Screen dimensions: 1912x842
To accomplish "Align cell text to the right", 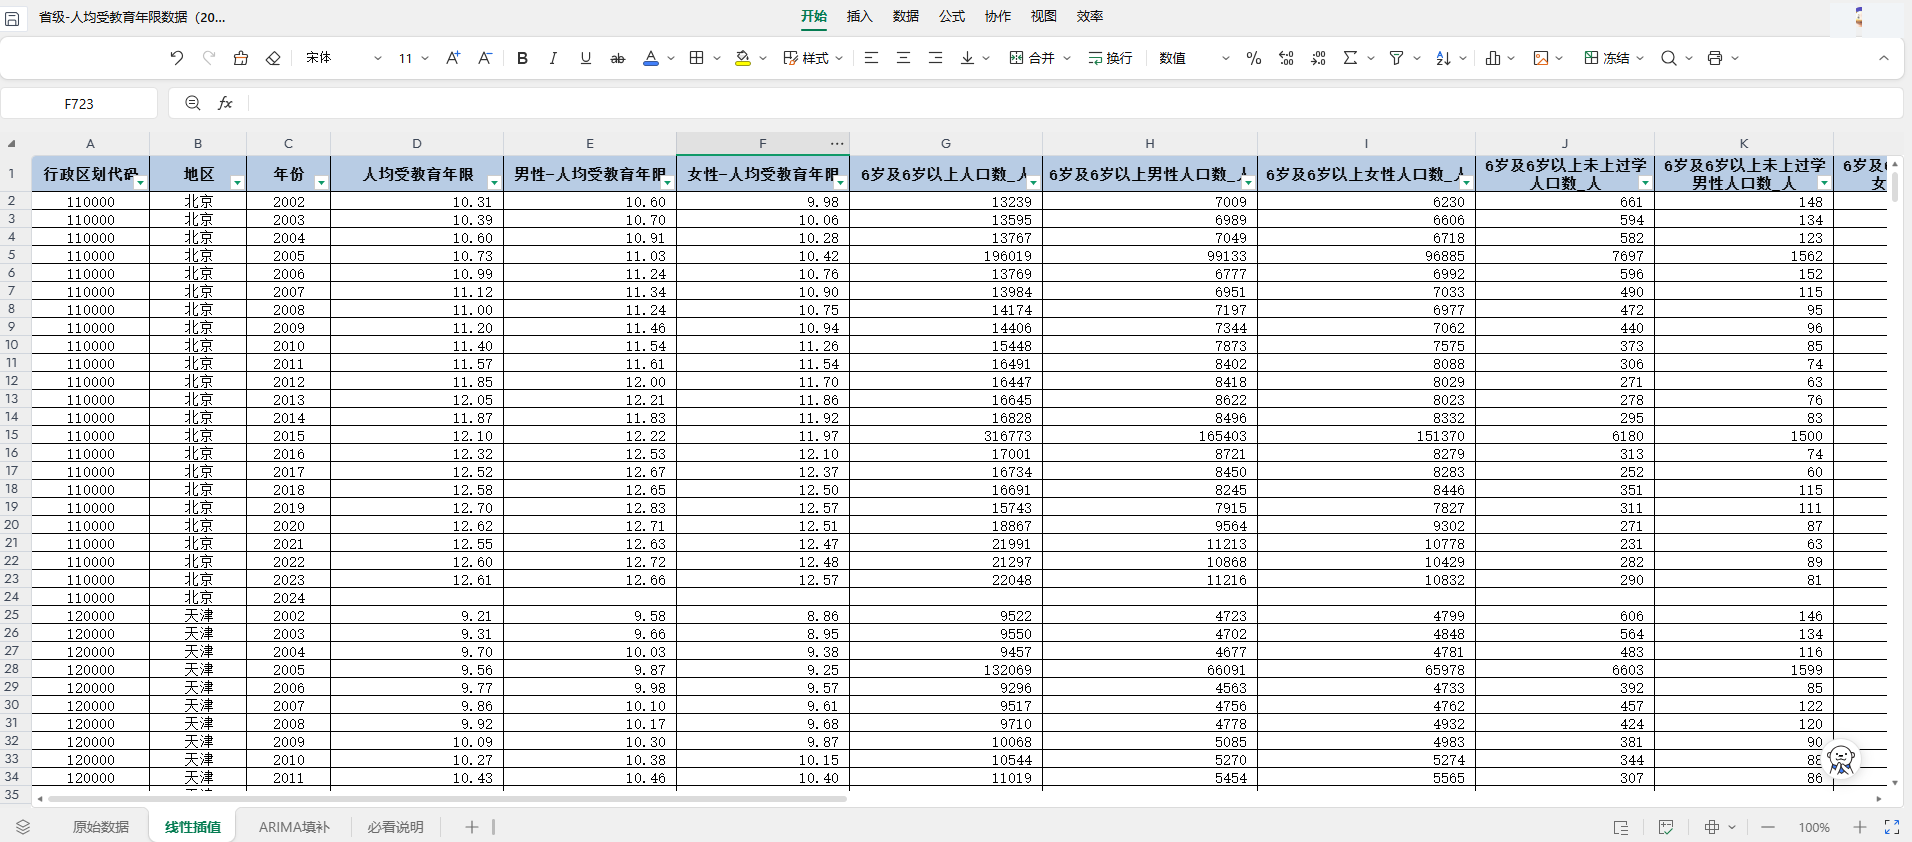I will pyautogui.click(x=935, y=58).
